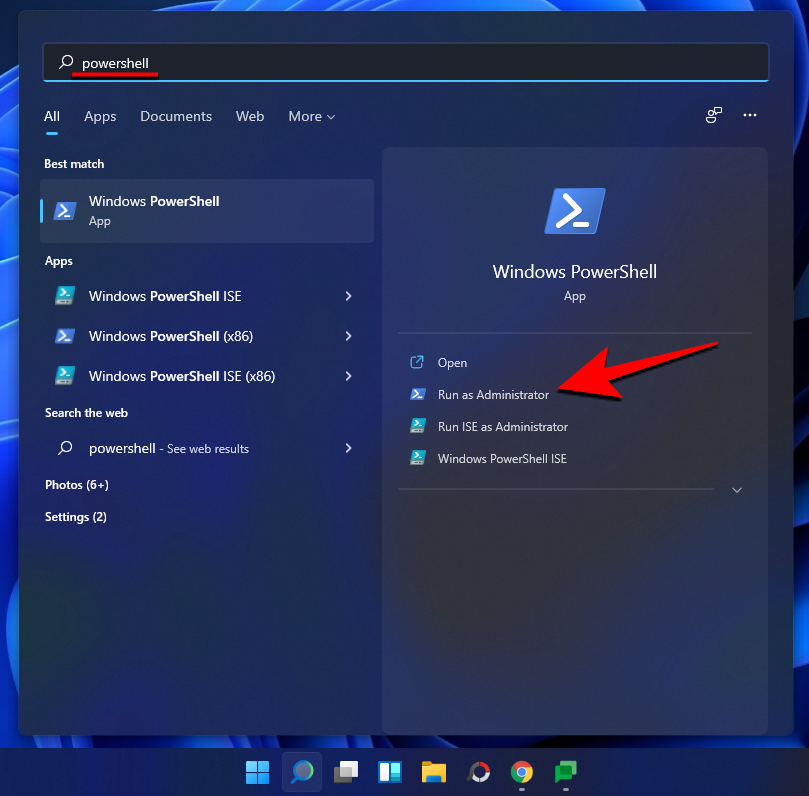The width and height of the screenshot is (809, 796).
Task: Expand the Windows PowerShell (x86) arrow
Action: click(348, 336)
